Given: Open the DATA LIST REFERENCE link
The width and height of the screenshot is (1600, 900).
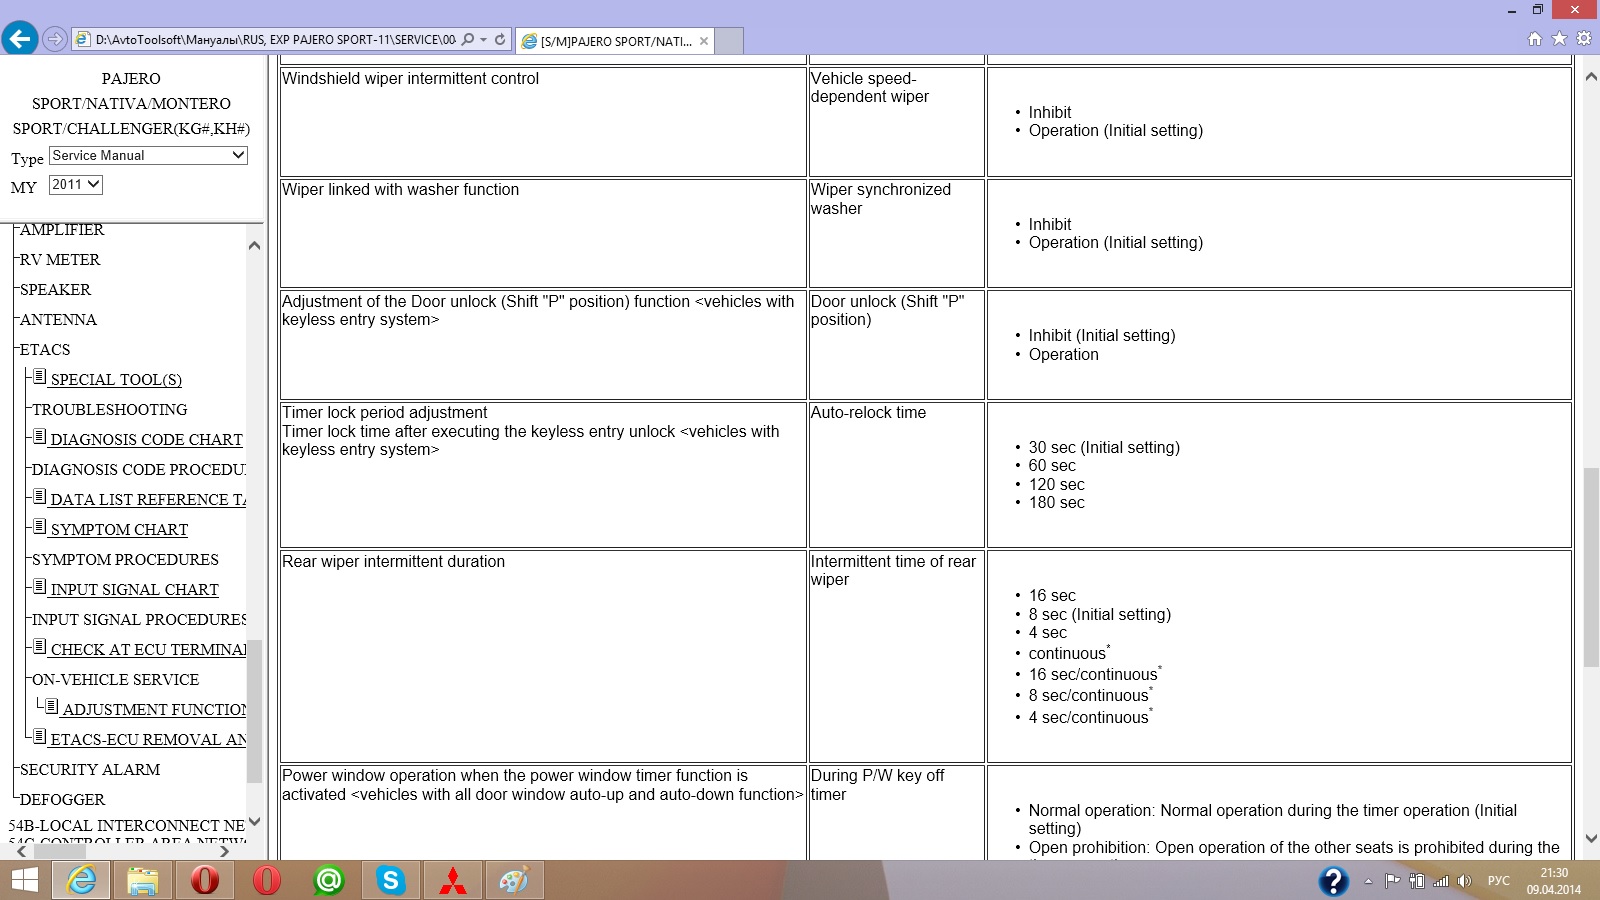Looking at the screenshot, I should coord(148,499).
